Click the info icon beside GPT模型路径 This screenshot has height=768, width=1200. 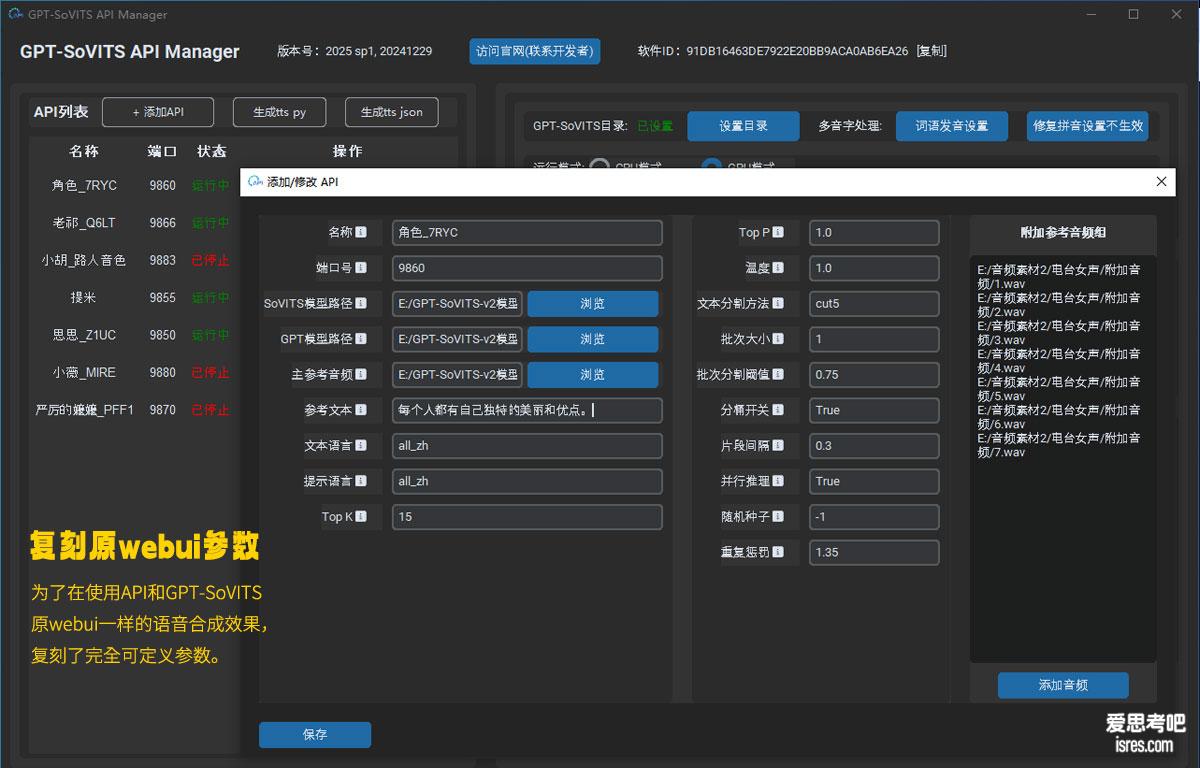tap(361, 339)
